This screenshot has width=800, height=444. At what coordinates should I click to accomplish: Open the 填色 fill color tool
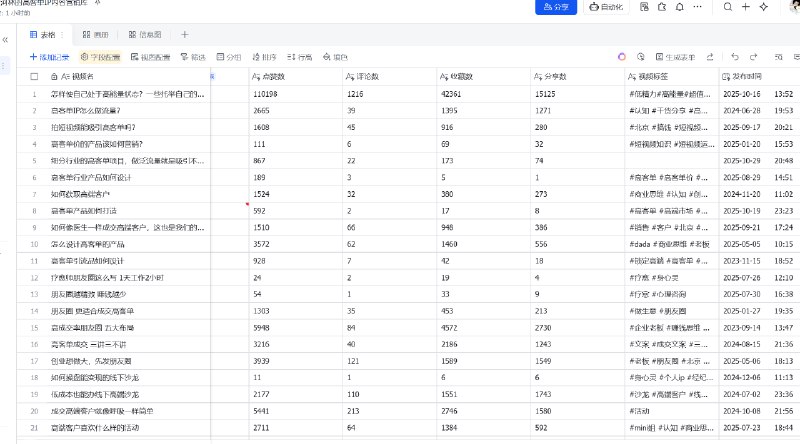coord(335,58)
